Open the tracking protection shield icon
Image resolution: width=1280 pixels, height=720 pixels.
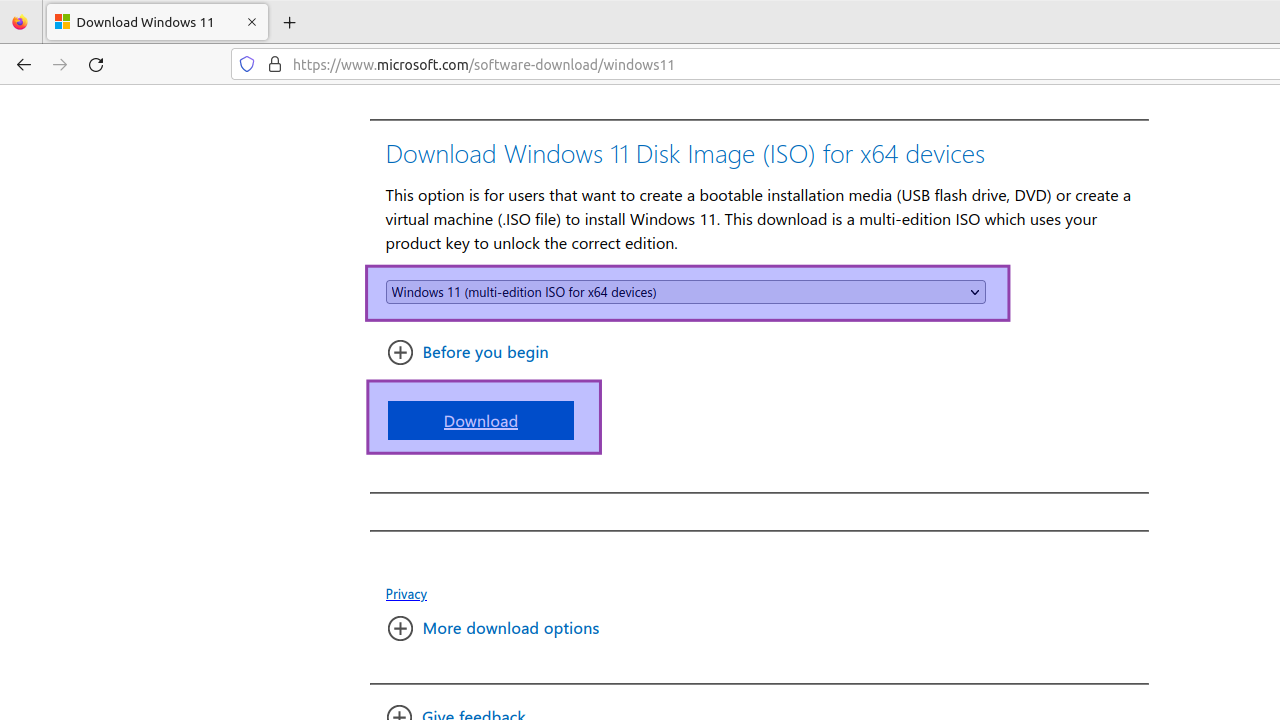(x=247, y=64)
